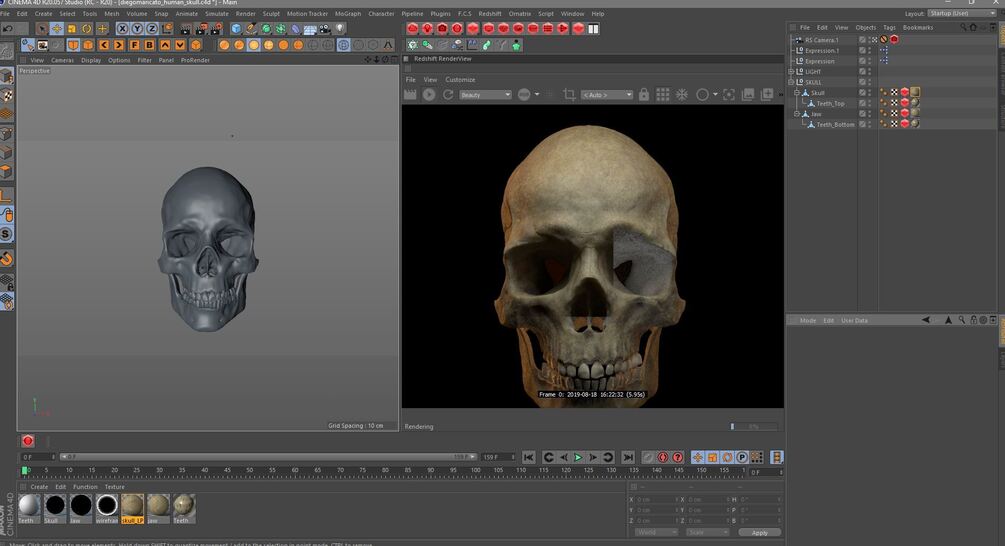
Task: Click the refresh render icon in RenderView
Action: point(447,94)
